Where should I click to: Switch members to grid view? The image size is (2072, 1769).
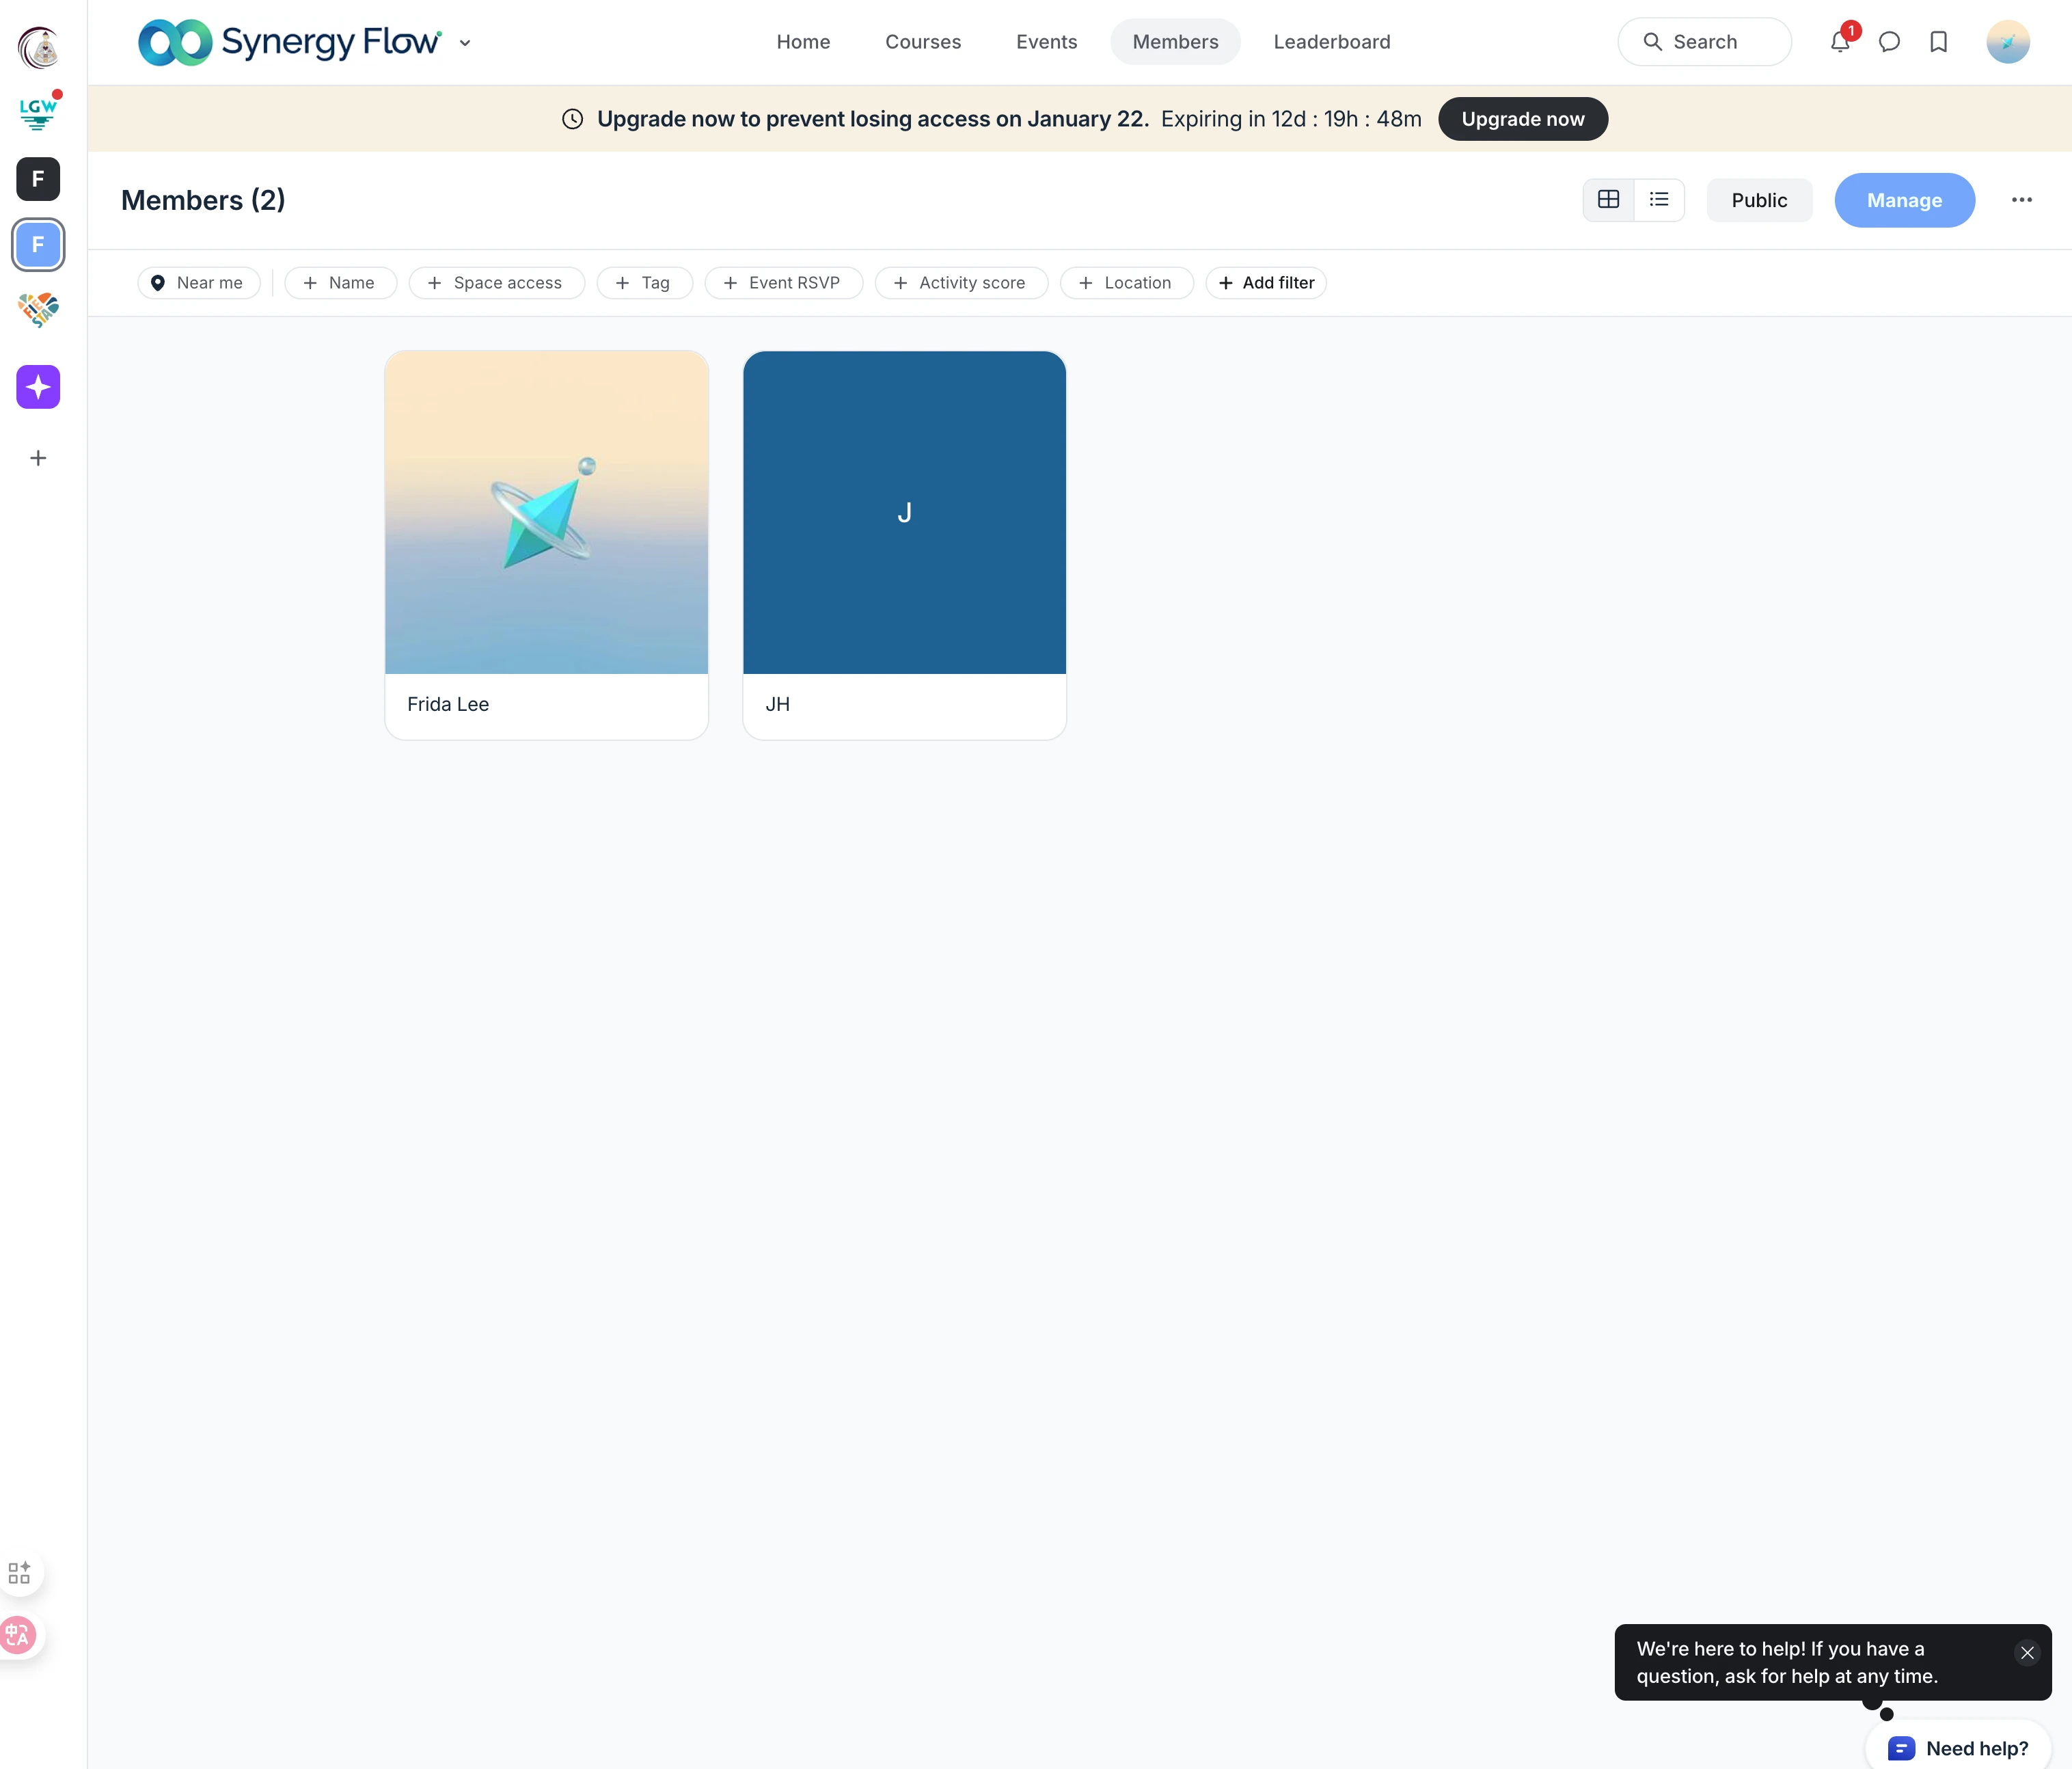[x=1608, y=200]
